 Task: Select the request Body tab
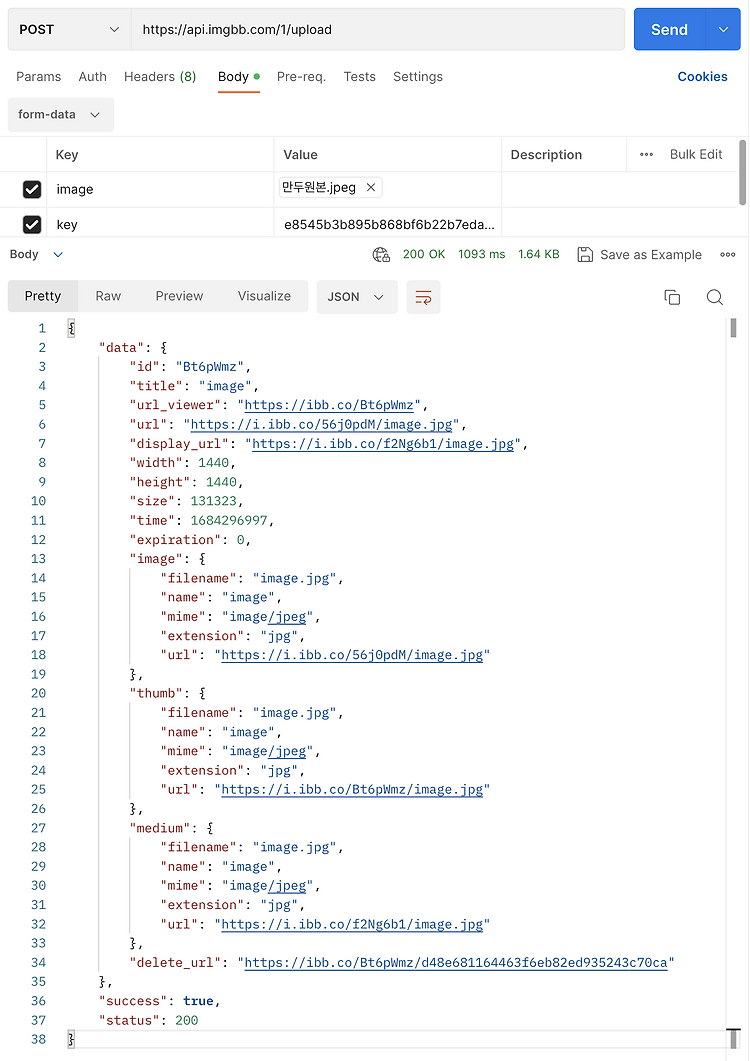[x=238, y=76]
